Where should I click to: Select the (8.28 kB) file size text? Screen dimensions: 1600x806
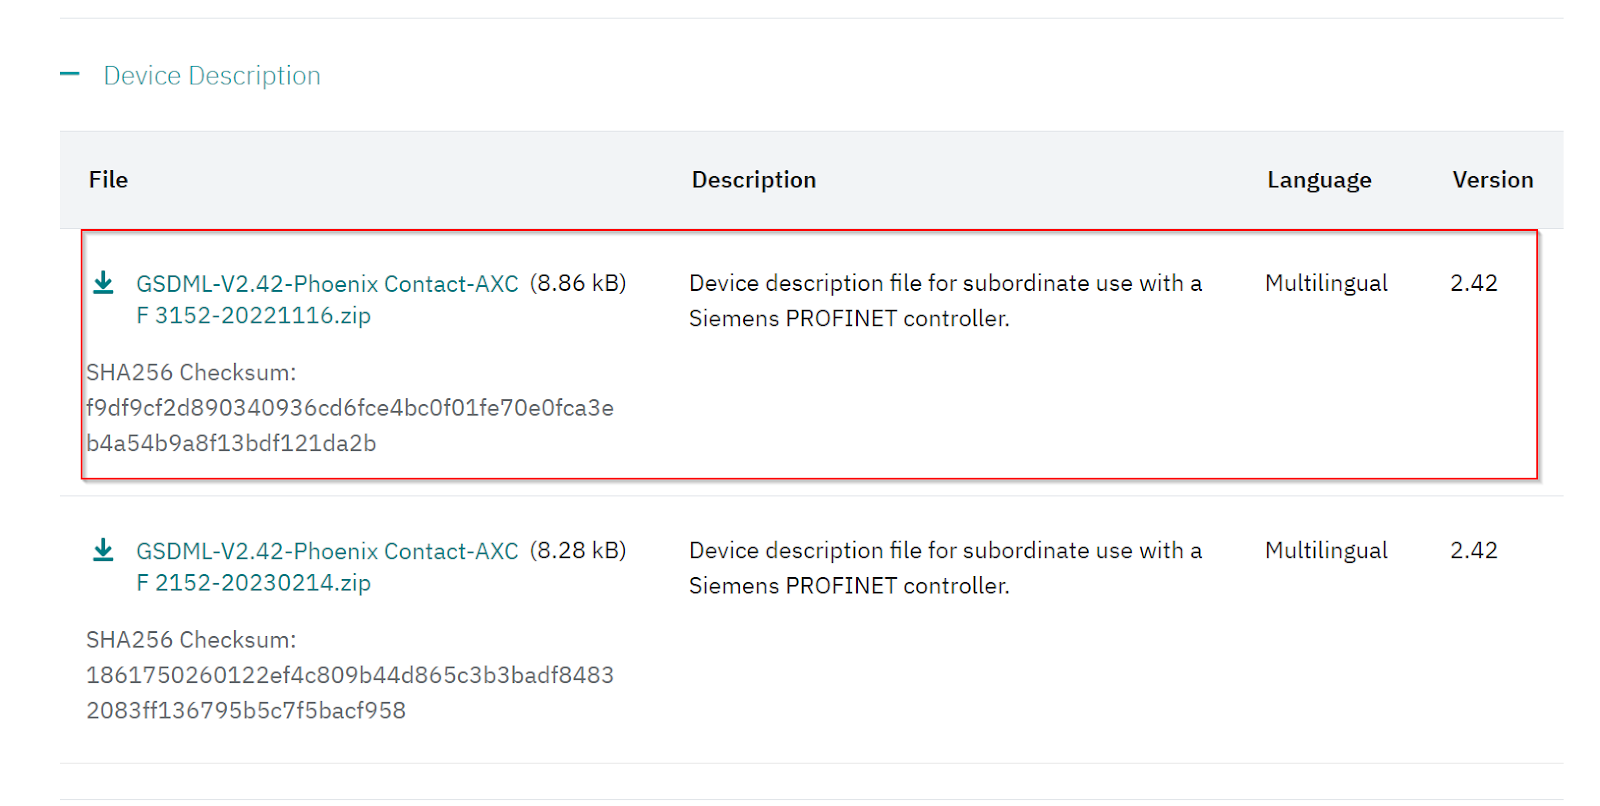[x=578, y=550]
